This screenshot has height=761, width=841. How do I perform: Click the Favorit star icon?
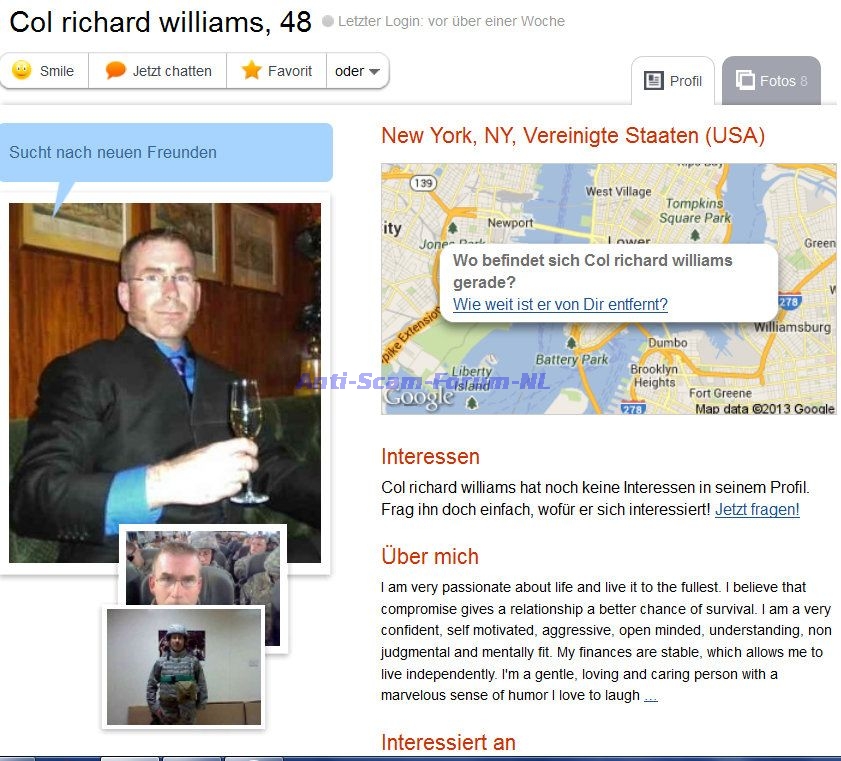pos(251,70)
